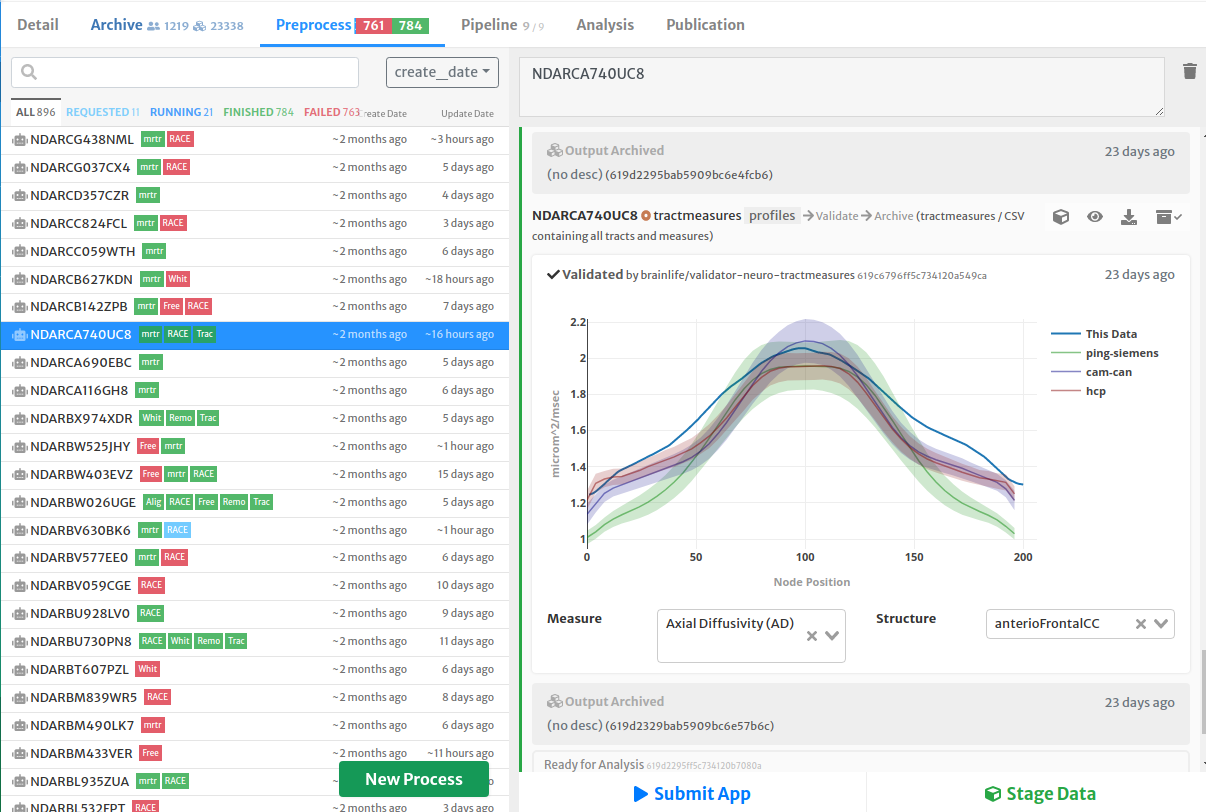Click the orange tractmeasures datatype dot

click(x=646, y=215)
